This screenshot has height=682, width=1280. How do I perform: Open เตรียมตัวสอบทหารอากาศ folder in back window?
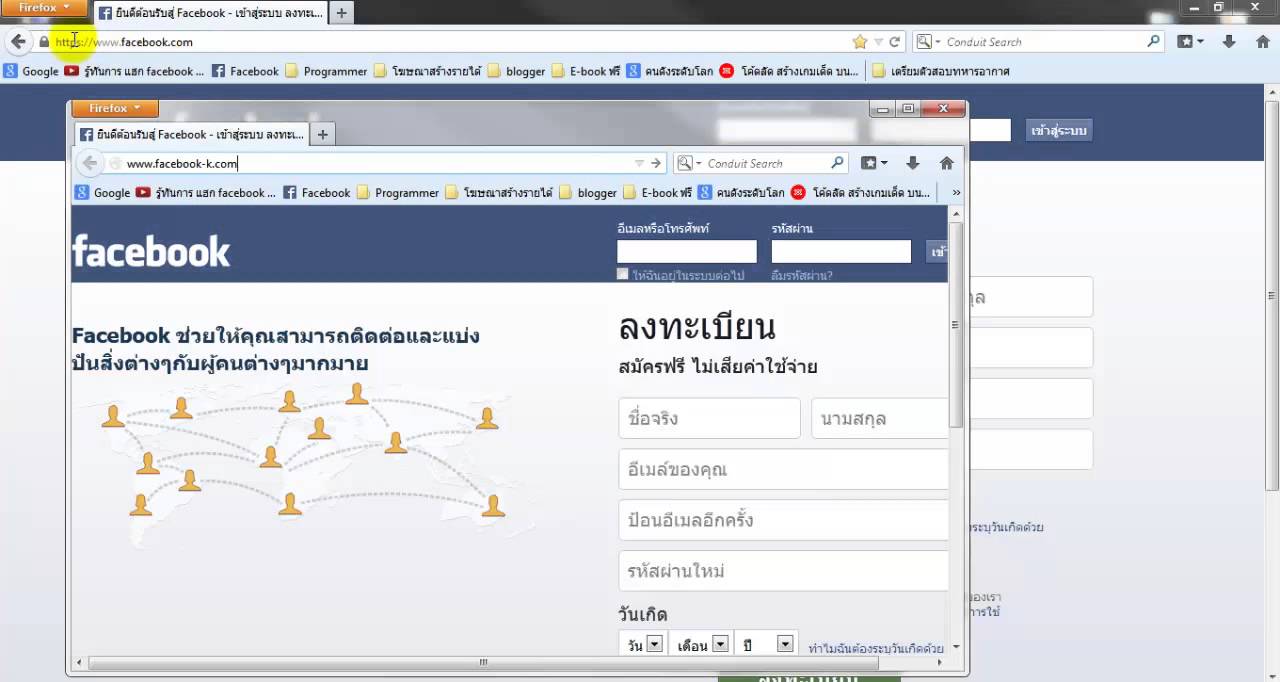pyautogui.click(x=941, y=71)
